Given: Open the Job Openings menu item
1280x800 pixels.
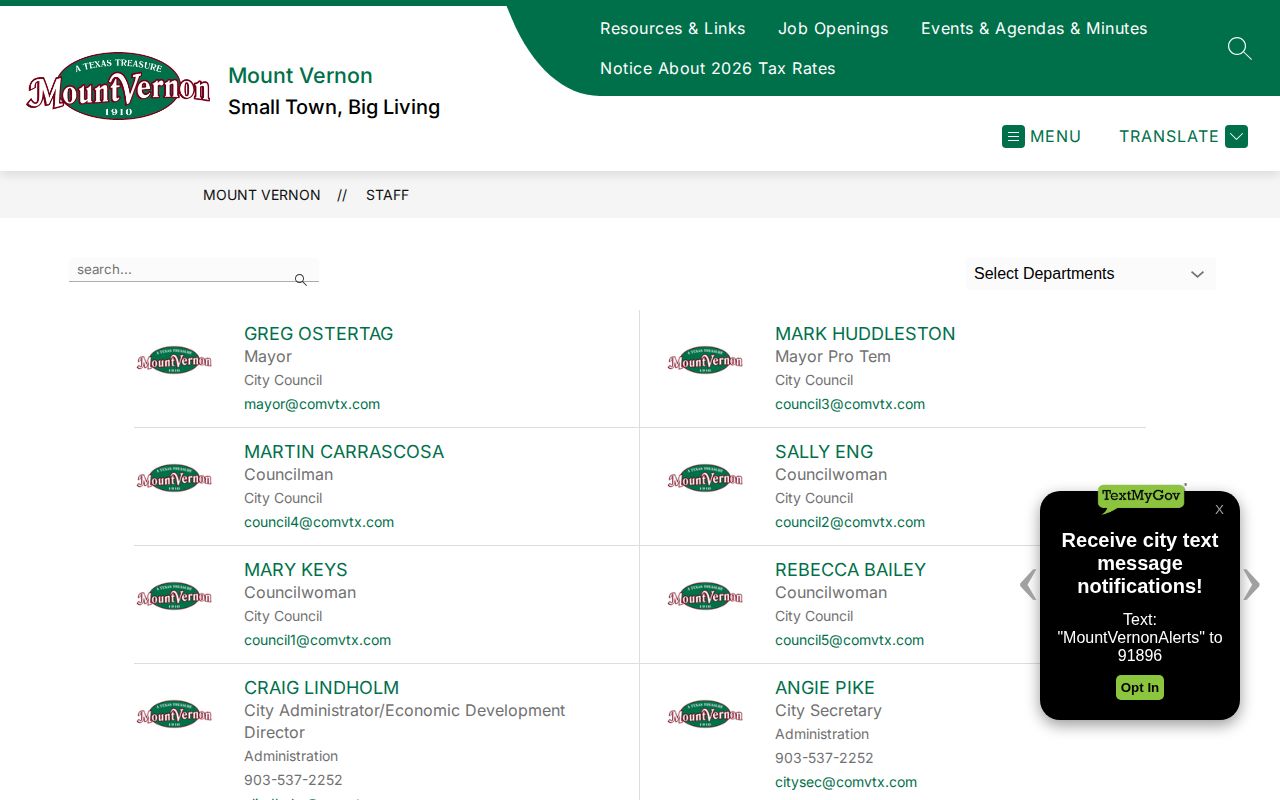Looking at the screenshot, I should [x=833, y=28].
